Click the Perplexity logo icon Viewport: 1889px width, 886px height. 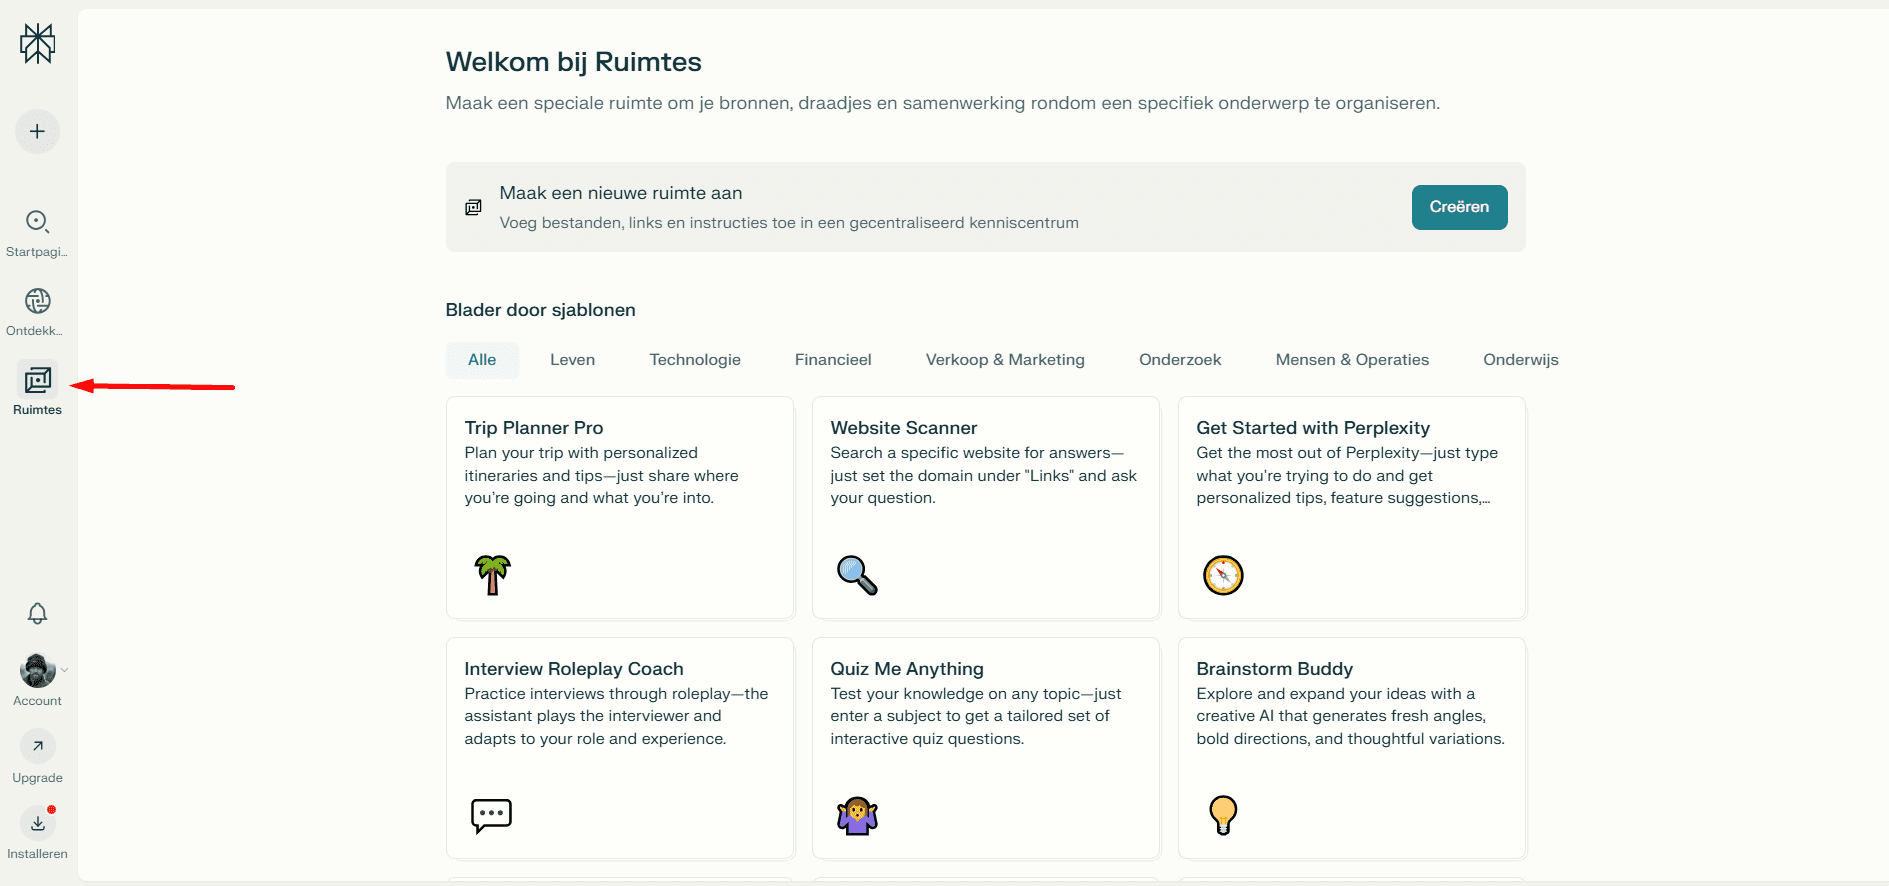[38, 44]
